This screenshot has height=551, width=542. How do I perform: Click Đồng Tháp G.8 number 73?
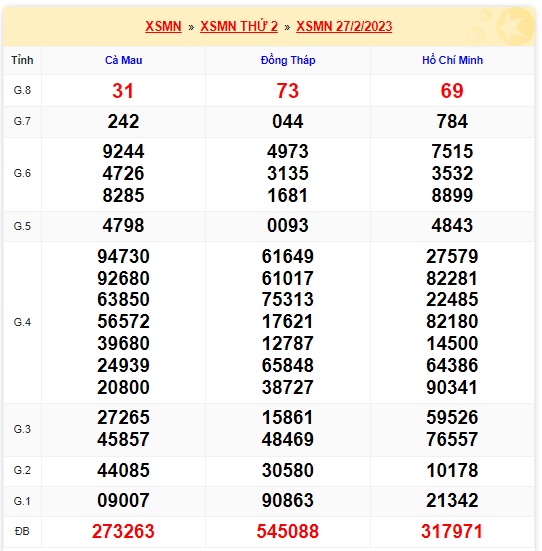click(x=288, y=91)
